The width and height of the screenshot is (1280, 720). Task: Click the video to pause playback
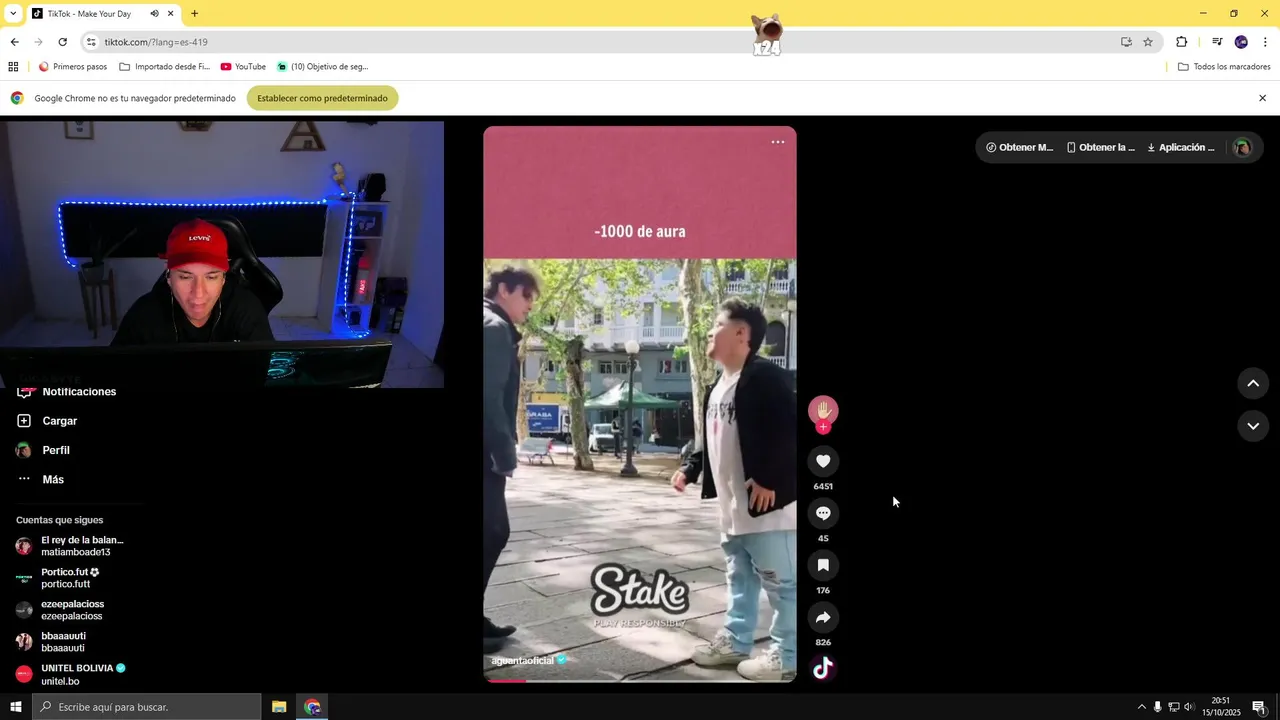pos(640,404)
